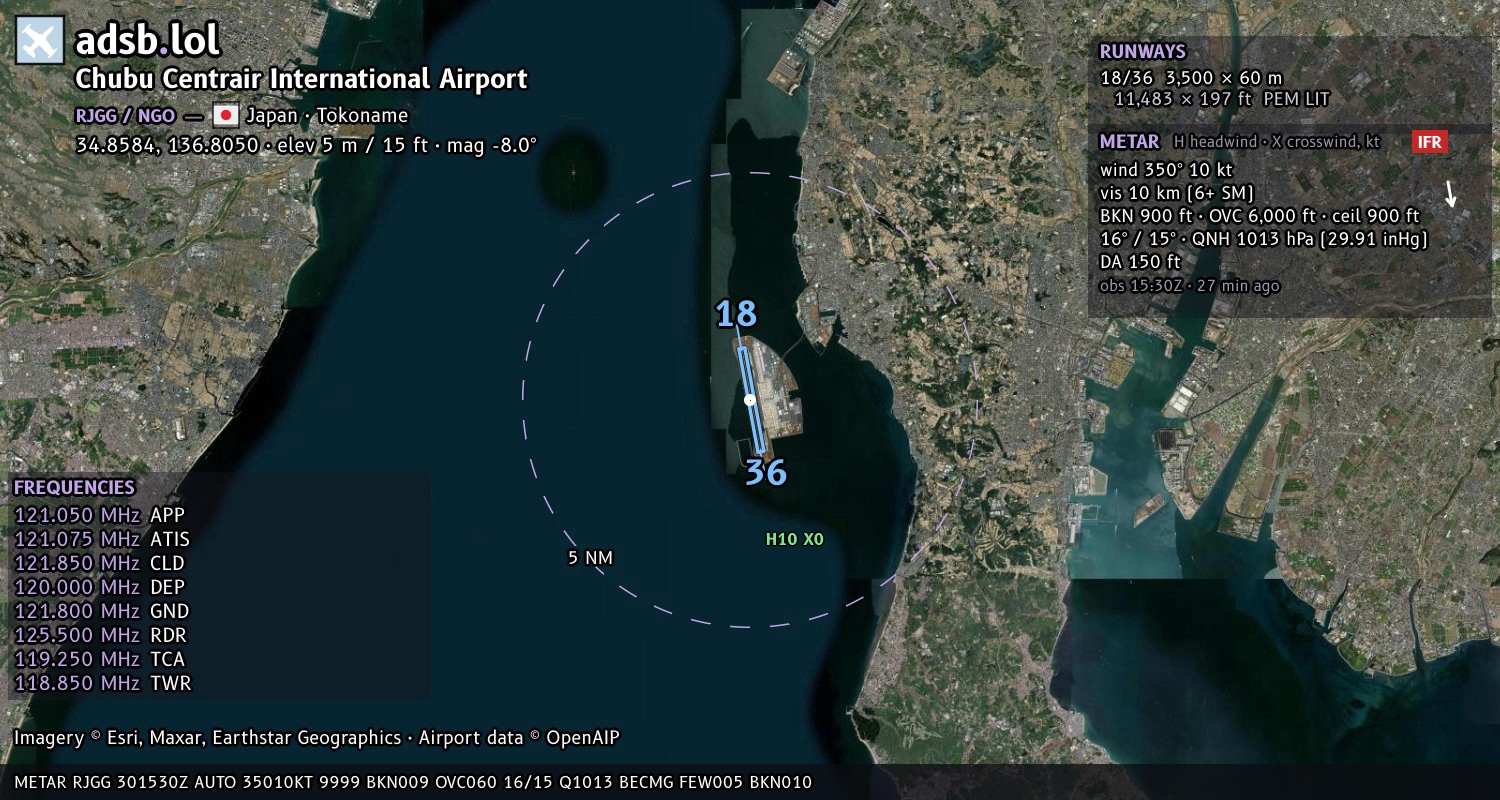Select the Chubu Centrair International Airport name

301,79
